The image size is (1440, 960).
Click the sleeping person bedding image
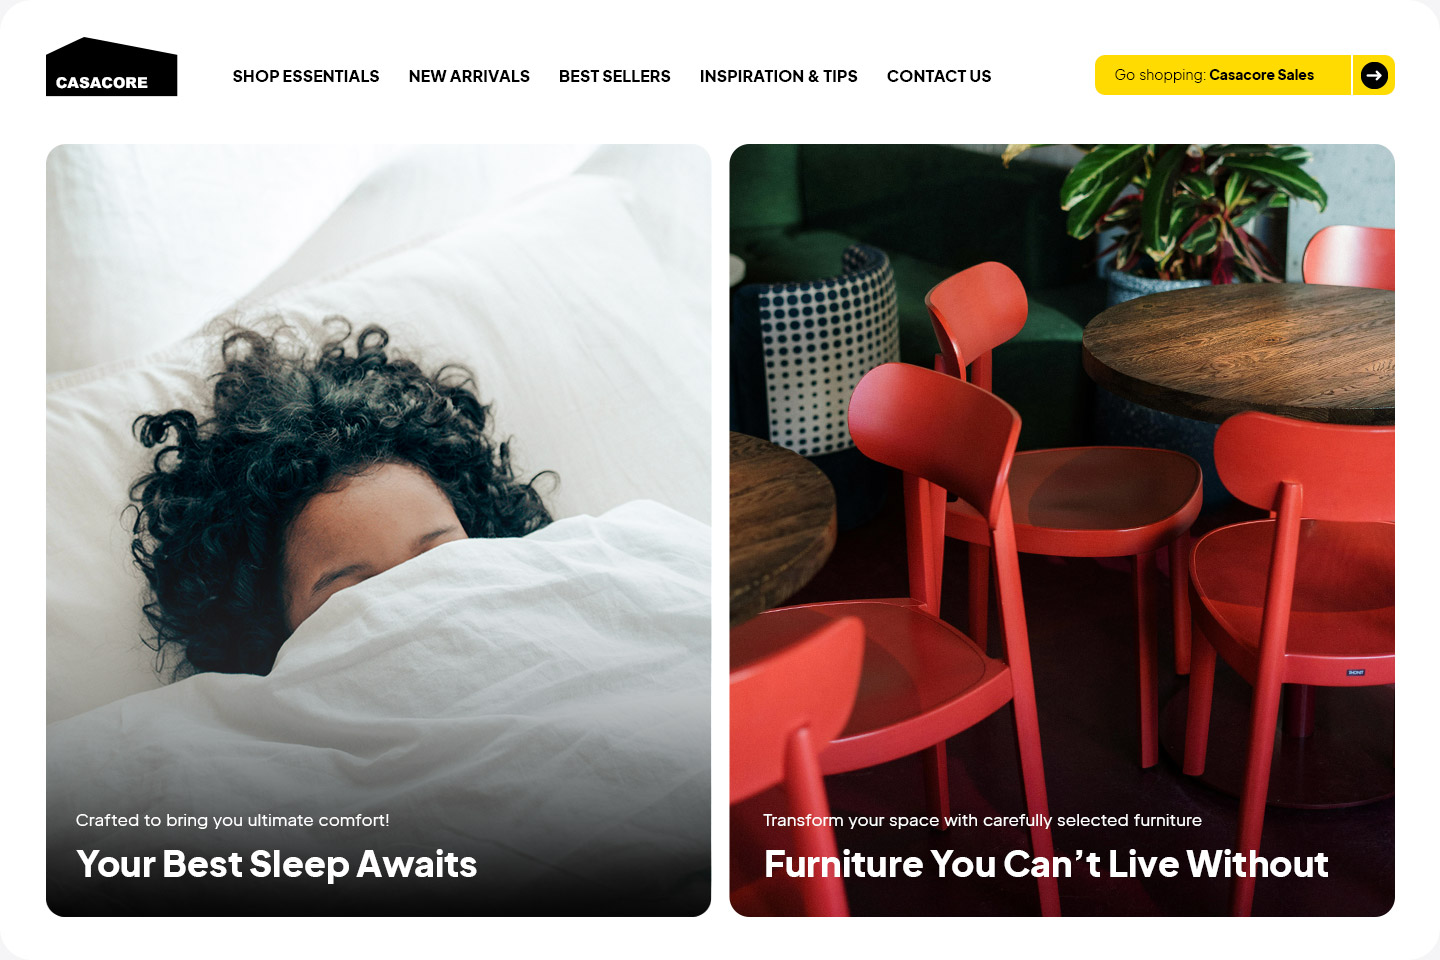[378, 530]
